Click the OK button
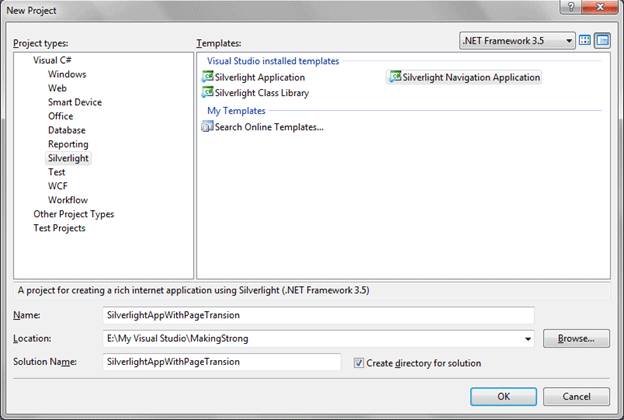 503,397
